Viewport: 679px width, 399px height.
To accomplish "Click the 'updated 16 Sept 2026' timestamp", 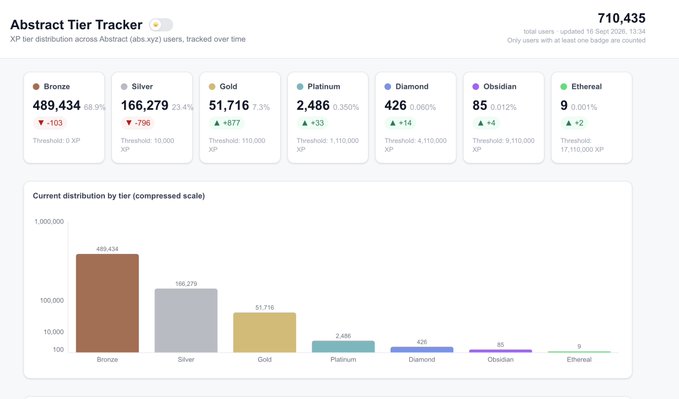I will point(603,32).
